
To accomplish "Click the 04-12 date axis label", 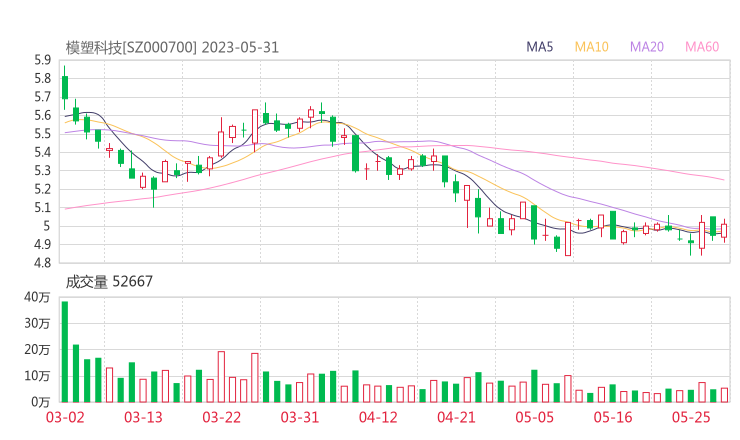I will (x=378, y=417).
